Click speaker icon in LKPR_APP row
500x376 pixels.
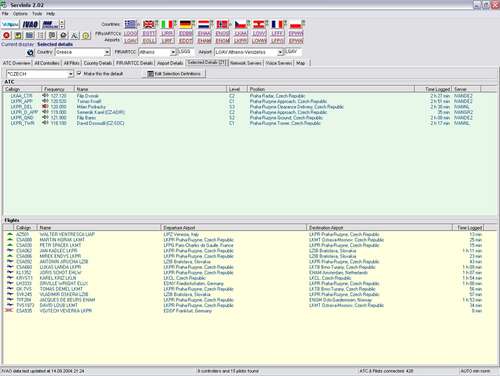tap(45, 101)
